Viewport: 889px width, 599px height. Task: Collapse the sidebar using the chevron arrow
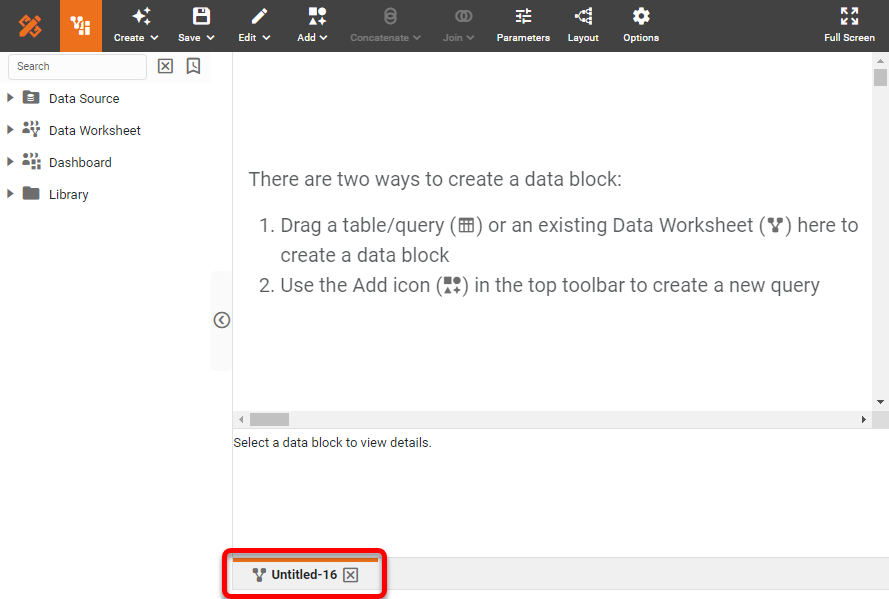coord(221,319)
